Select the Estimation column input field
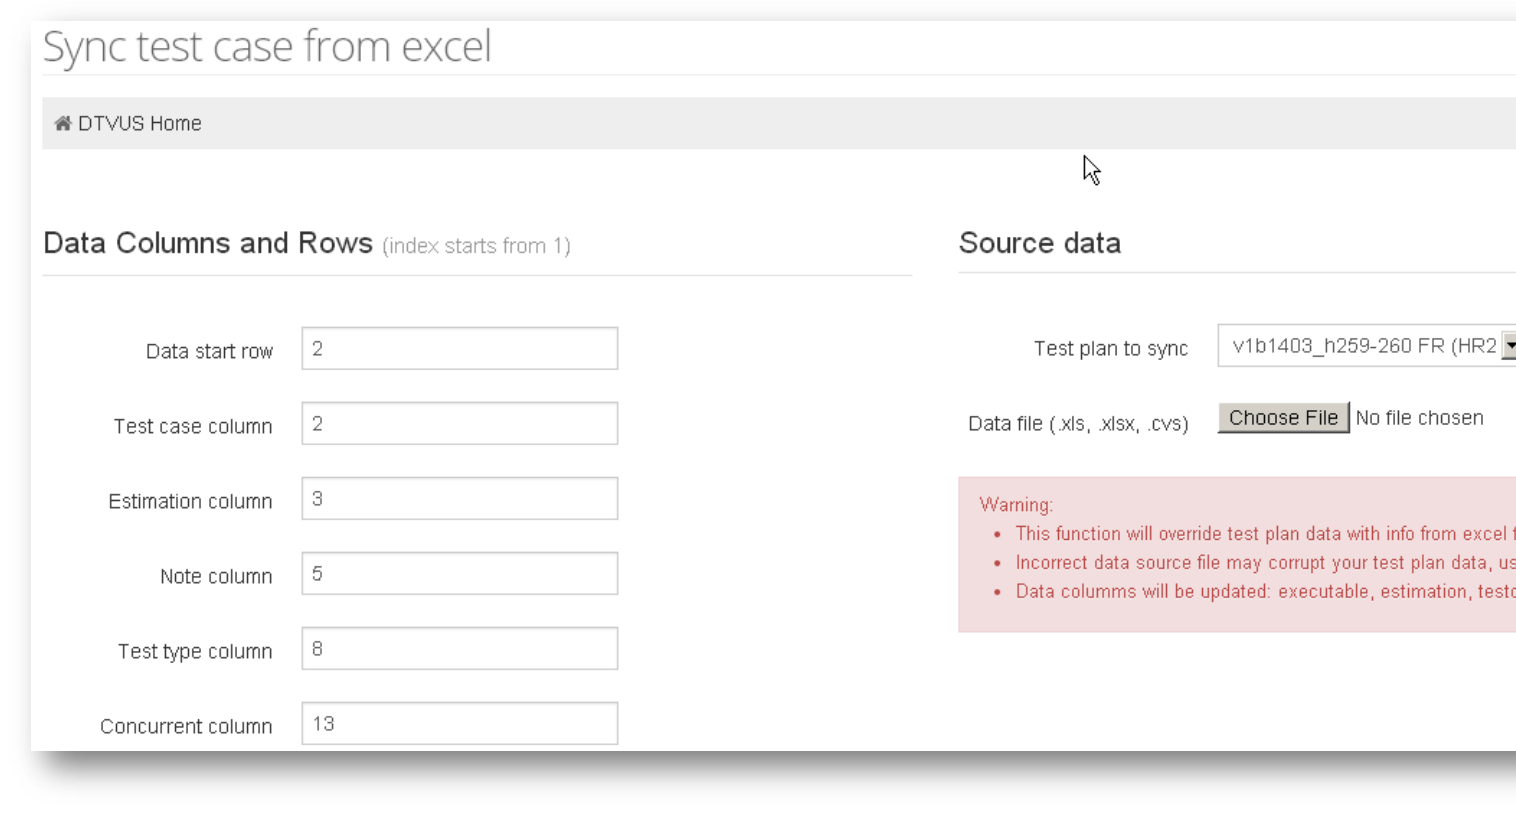This screenshot has height=813, width=1516. pyautogui.click(x=459, y=499)
